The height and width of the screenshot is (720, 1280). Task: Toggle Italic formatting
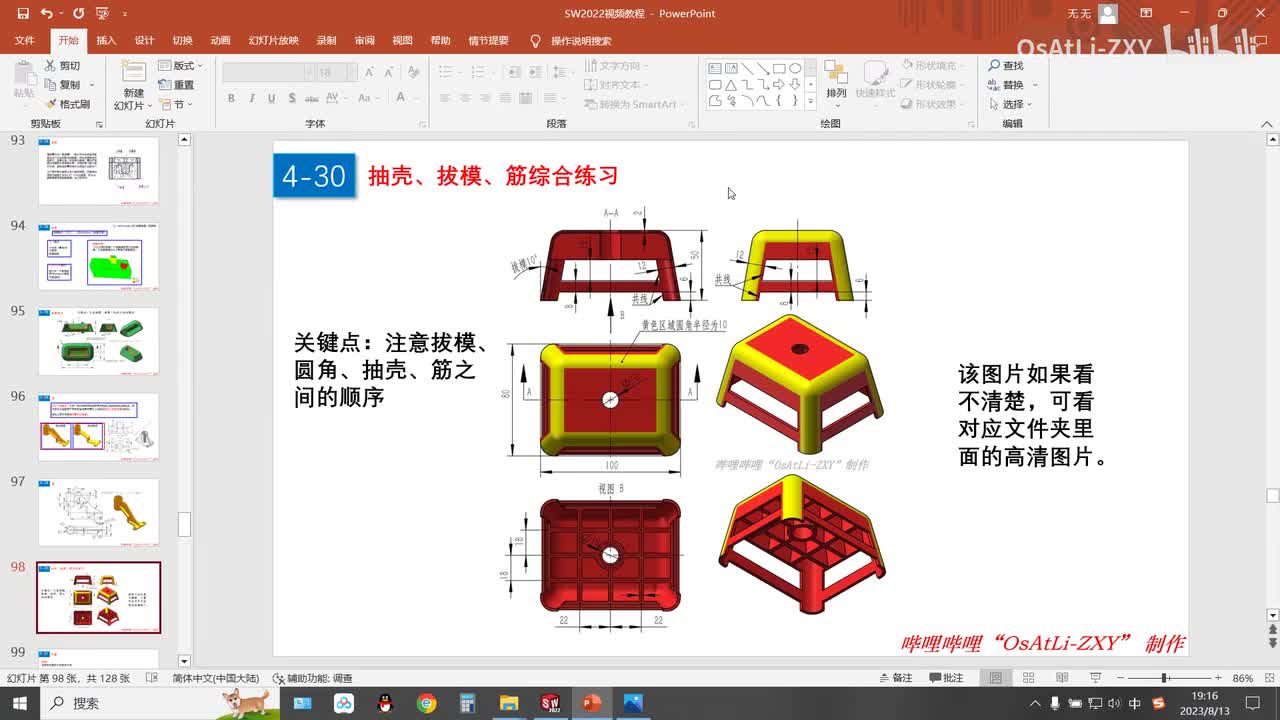coord(251,98)
